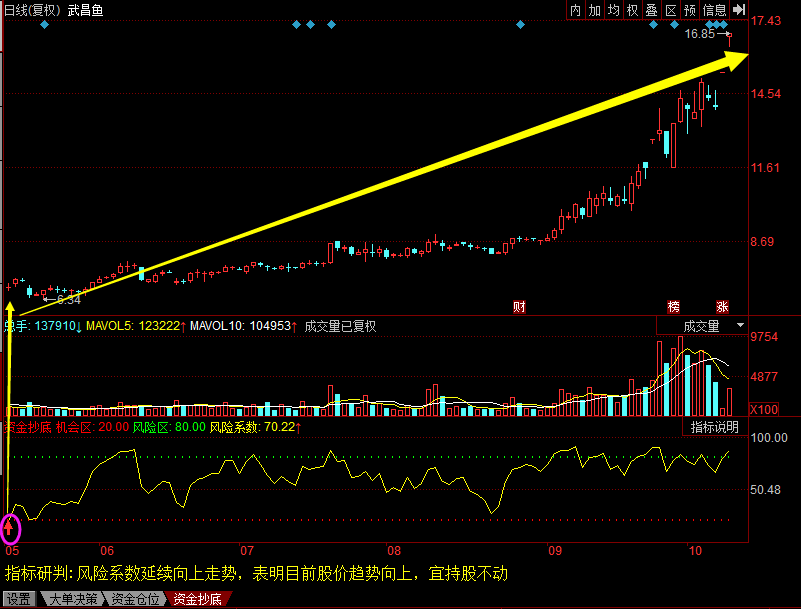801x609 pixels.
Task: Toggle the 权 price adjustment button
Action: [633, 10]
